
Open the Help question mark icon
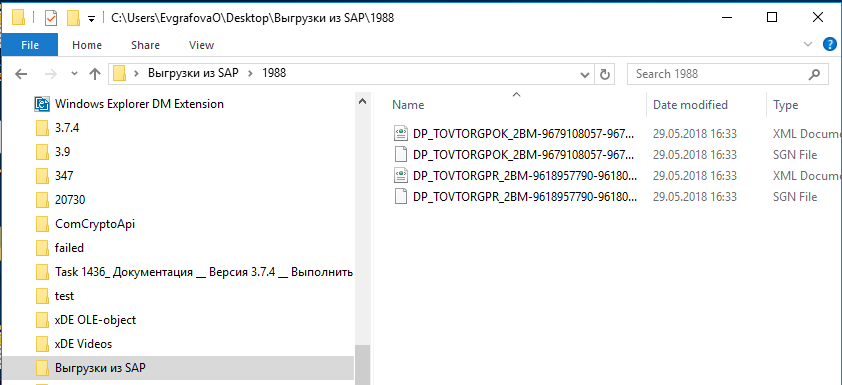[829, 44]
